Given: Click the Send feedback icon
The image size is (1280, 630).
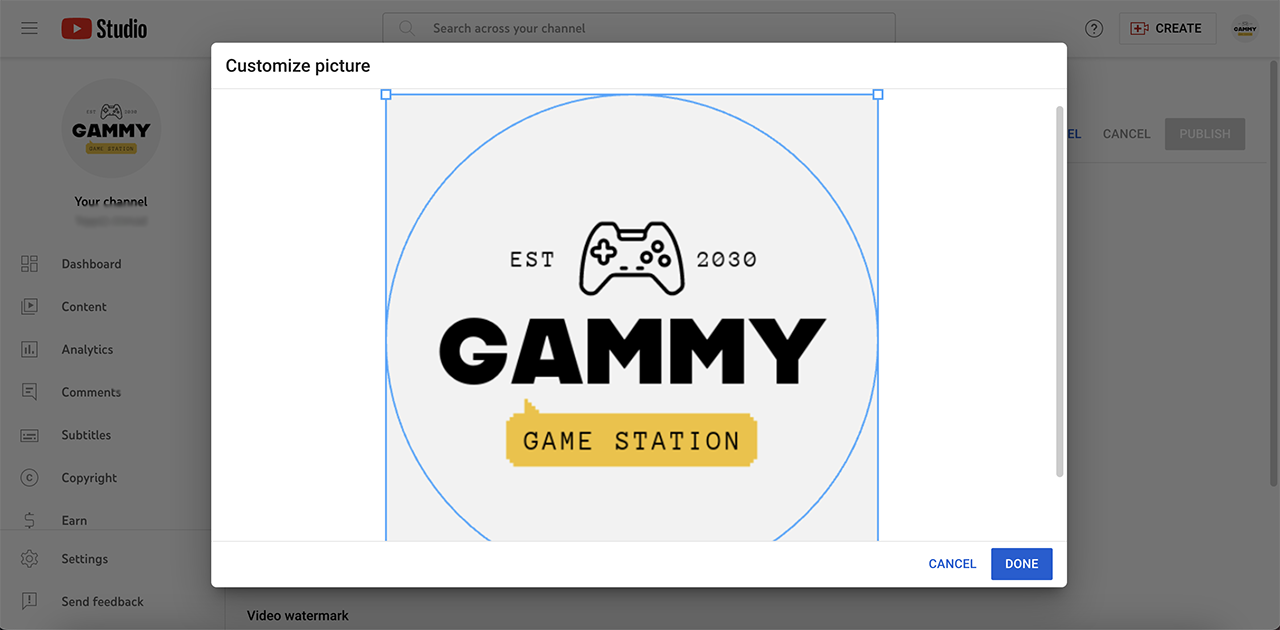Looking at the screenshot, I should (29, 602).
